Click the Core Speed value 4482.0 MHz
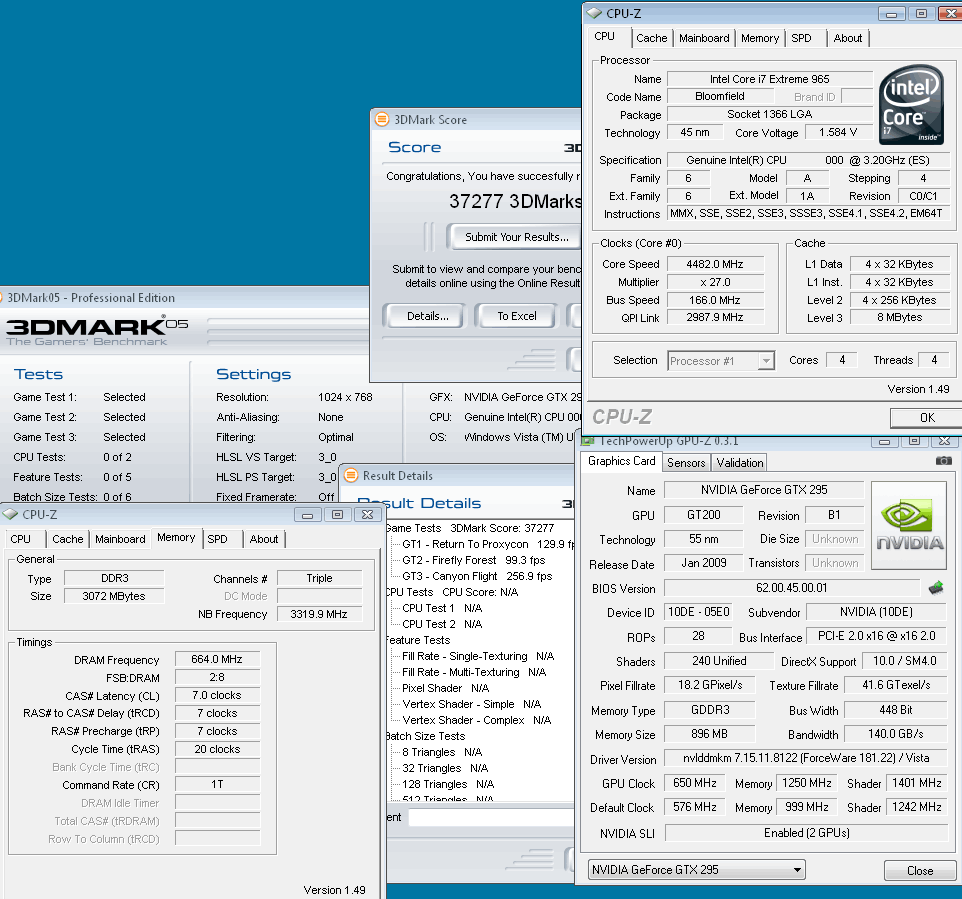This screenshot has width=962, height=899. pos(715,264)
